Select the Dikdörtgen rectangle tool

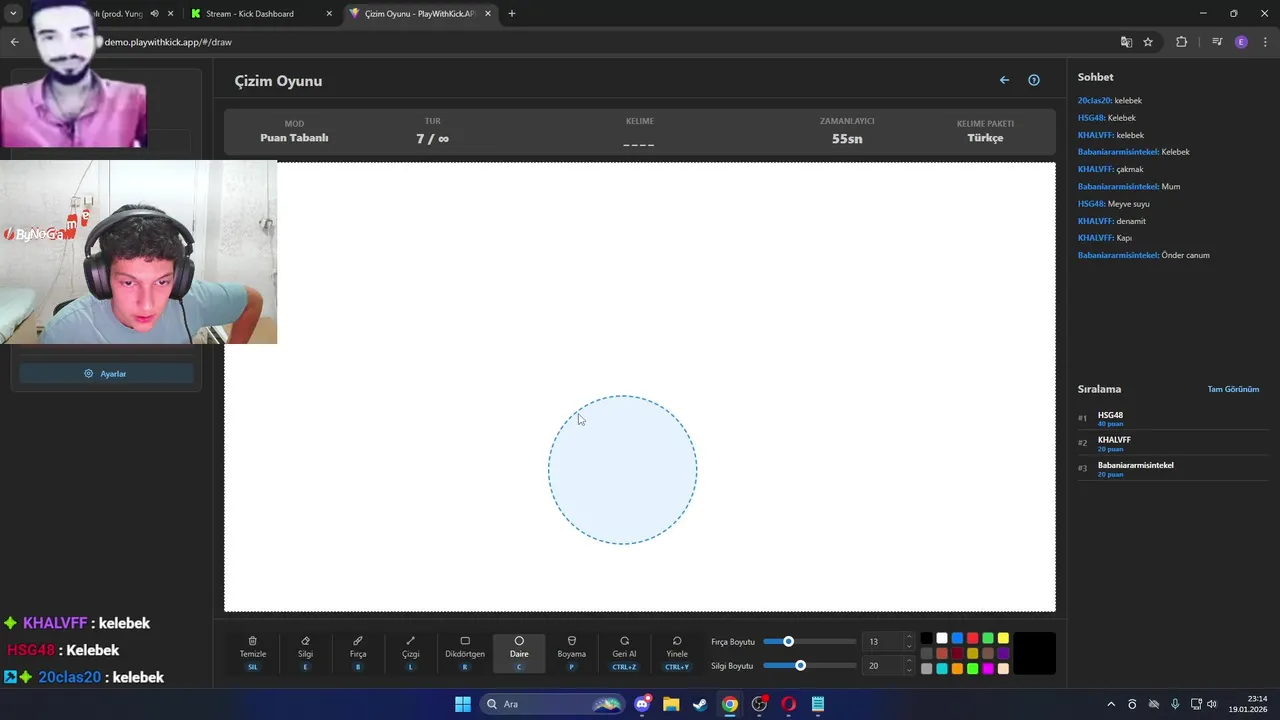click(465, 653)
